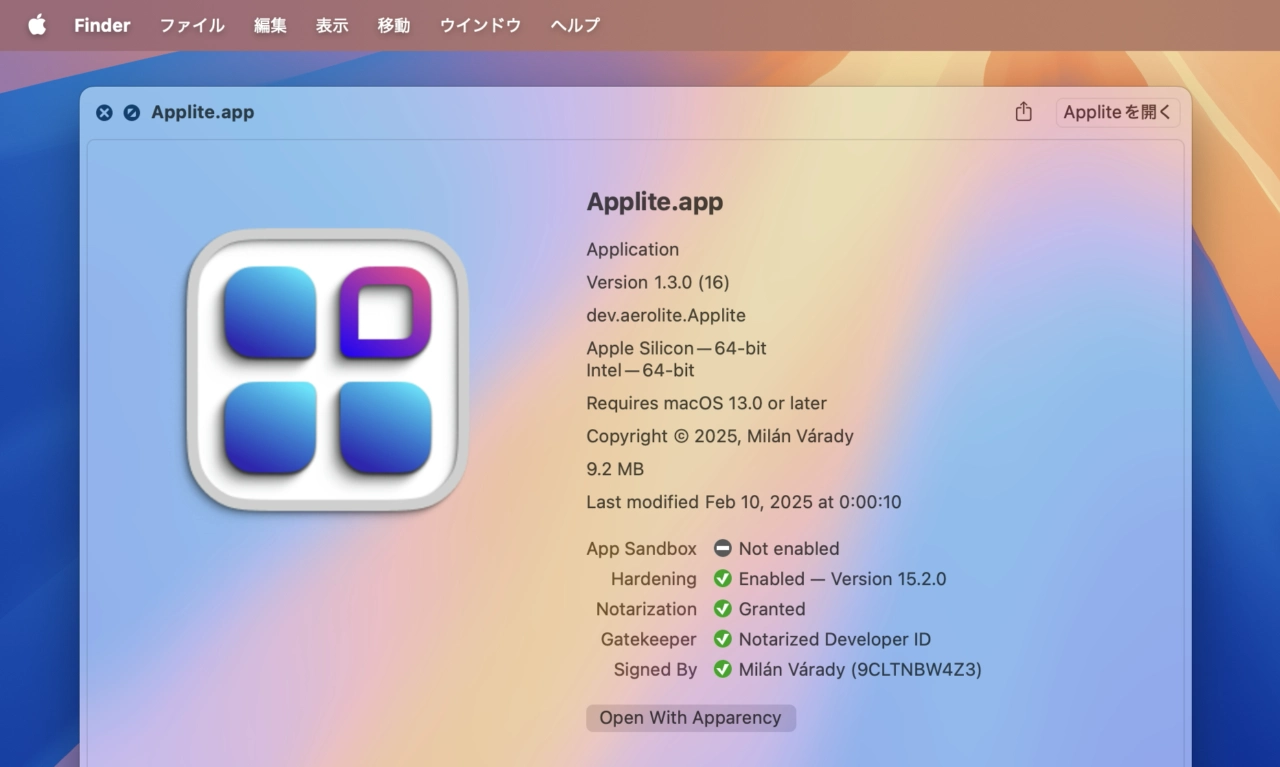The image size is (1280, 767).
Task: Click the dev.aerolite.Applite bundle identifier text
Action: point(666,315)
